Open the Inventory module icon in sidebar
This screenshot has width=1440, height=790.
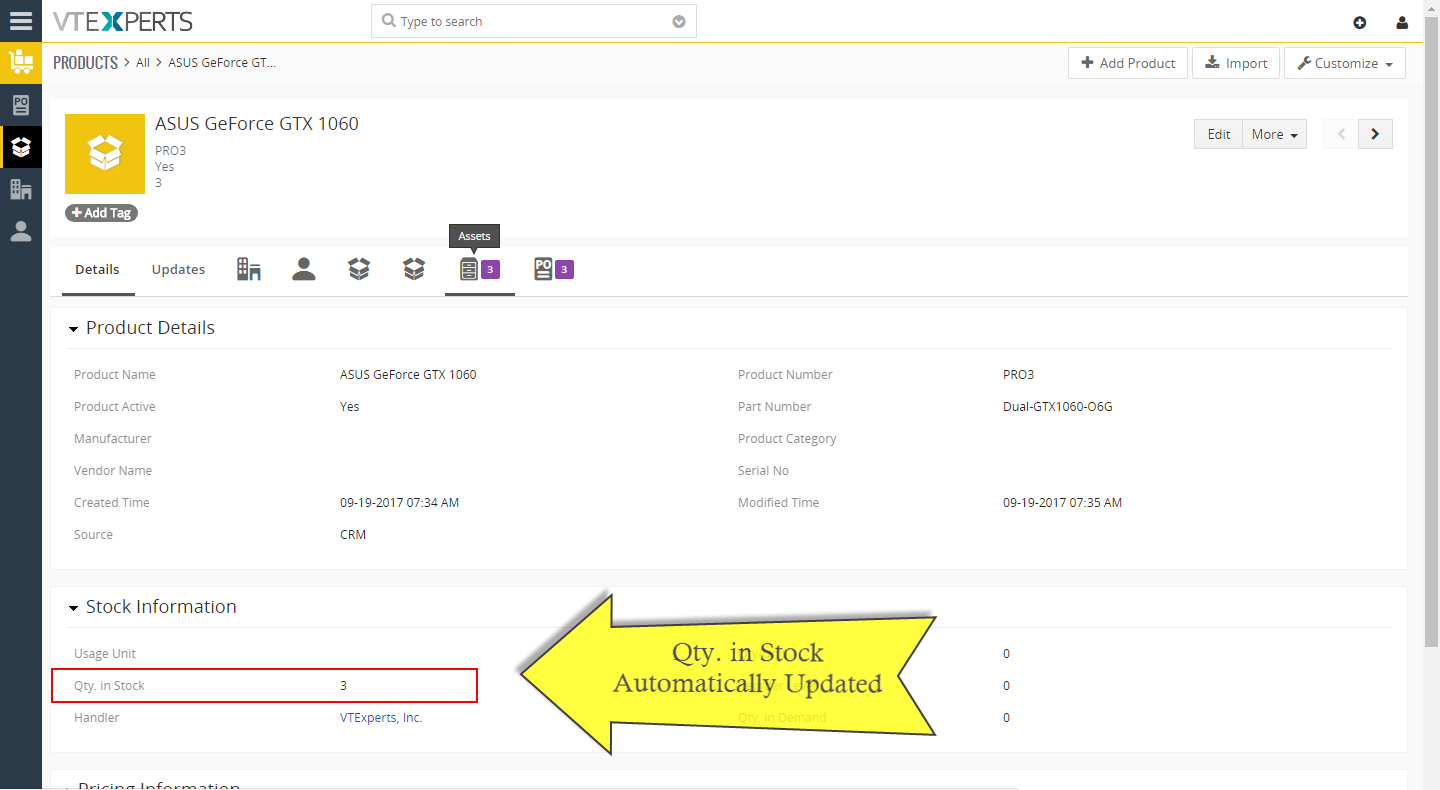21,63
